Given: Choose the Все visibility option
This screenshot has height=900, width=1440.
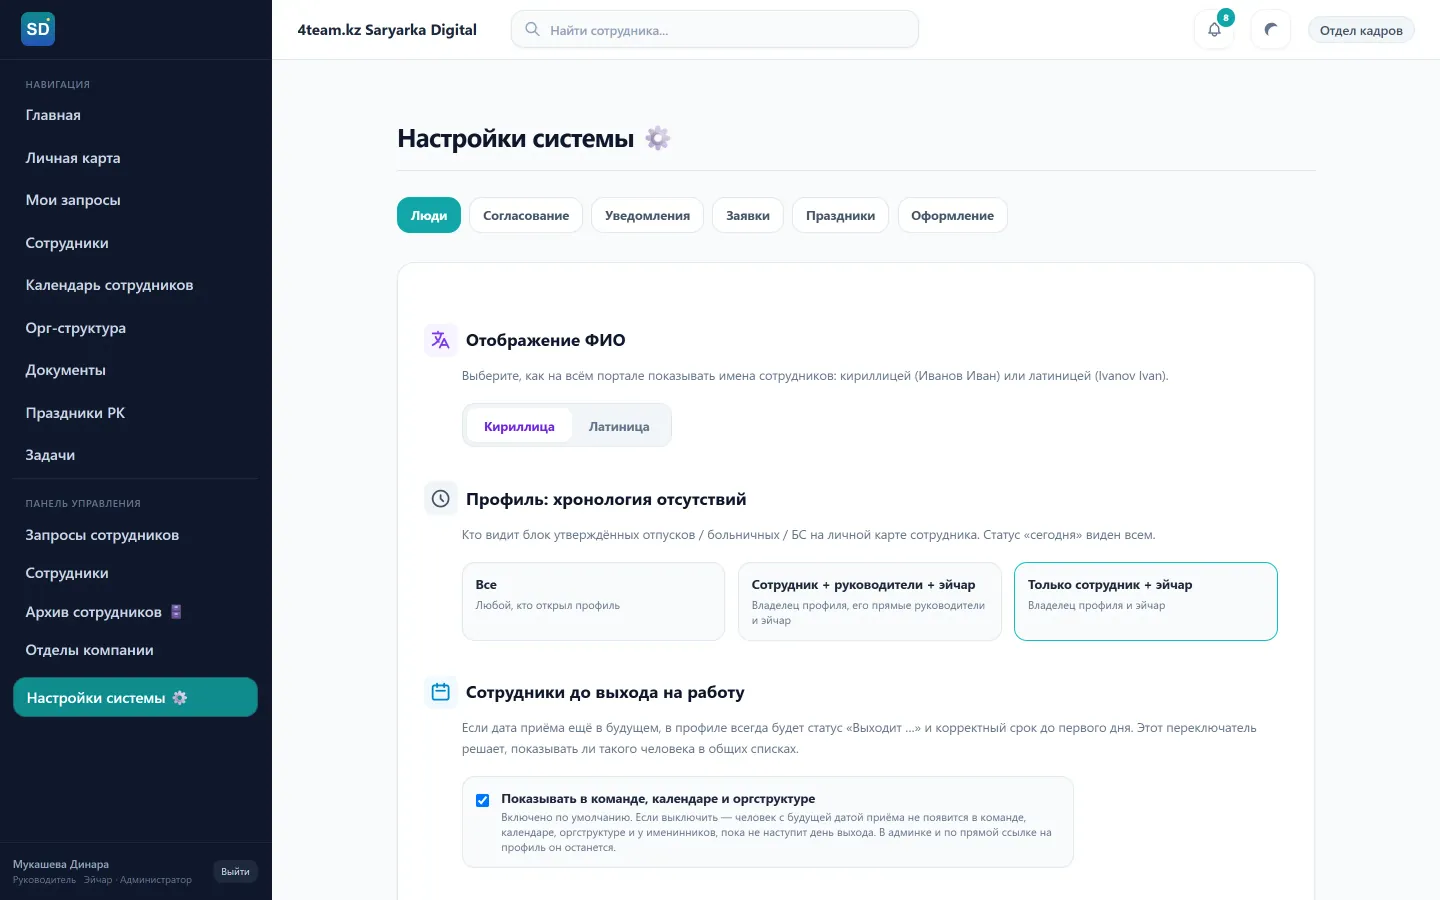Looking at the screenshot, I should [593, 601].
